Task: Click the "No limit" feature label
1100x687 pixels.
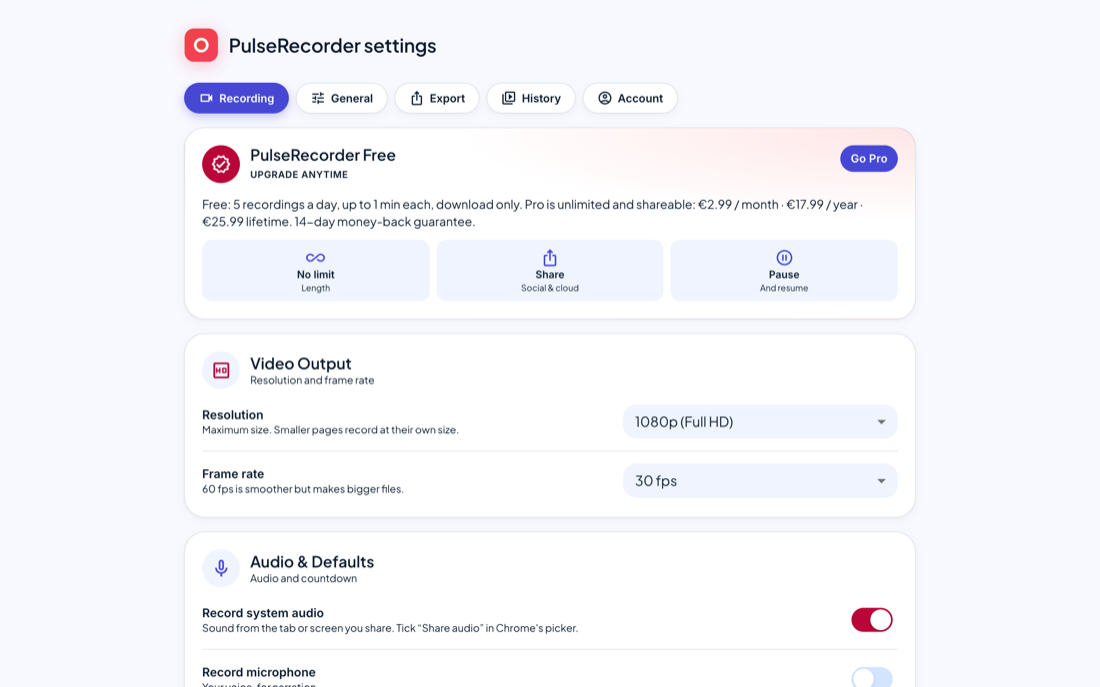Action: 316,274
